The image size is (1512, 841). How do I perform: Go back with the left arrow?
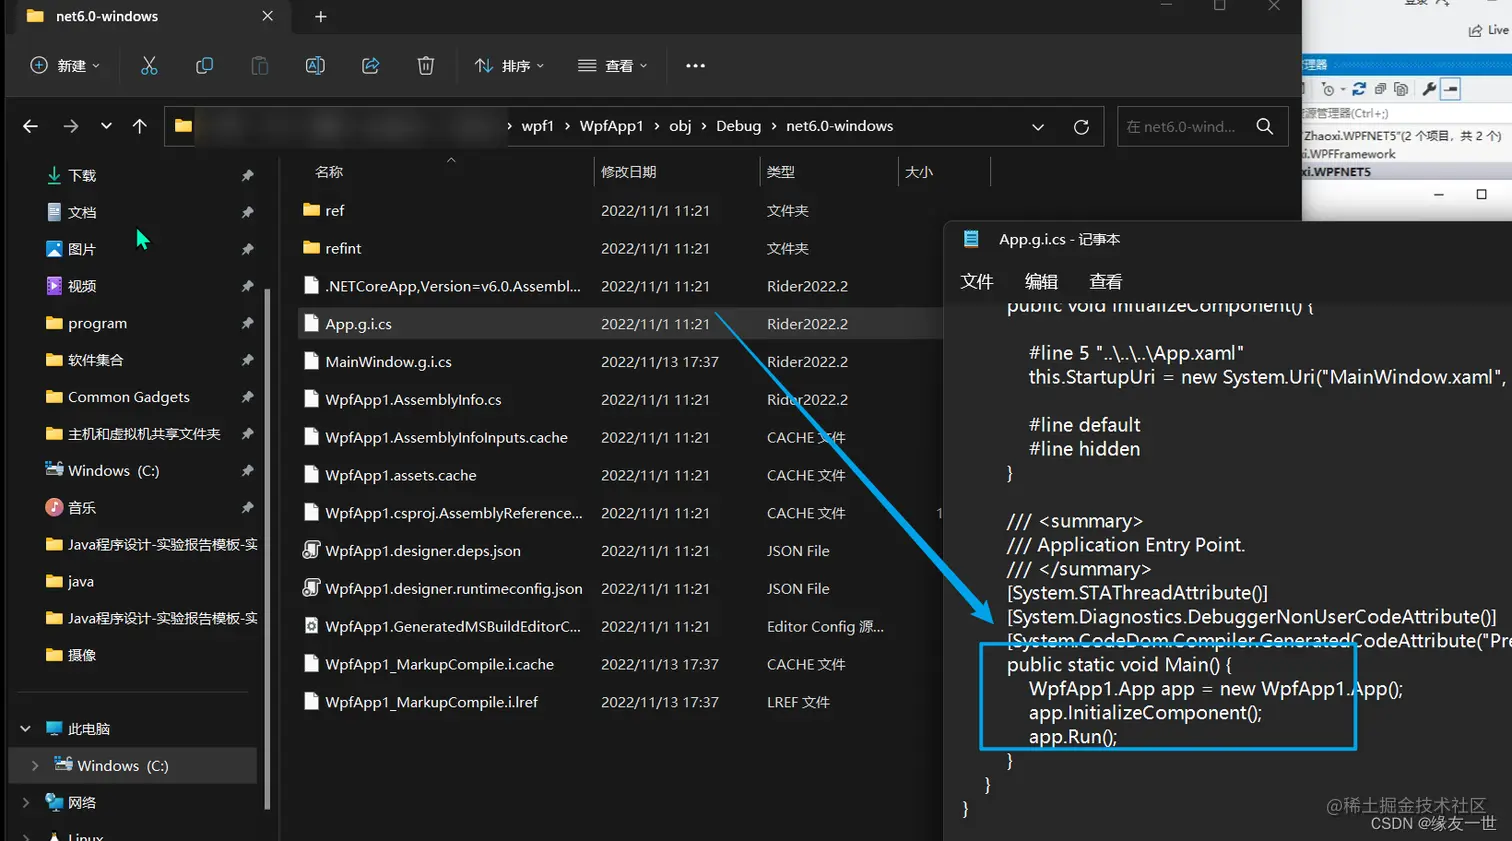(x=30, y=126)
